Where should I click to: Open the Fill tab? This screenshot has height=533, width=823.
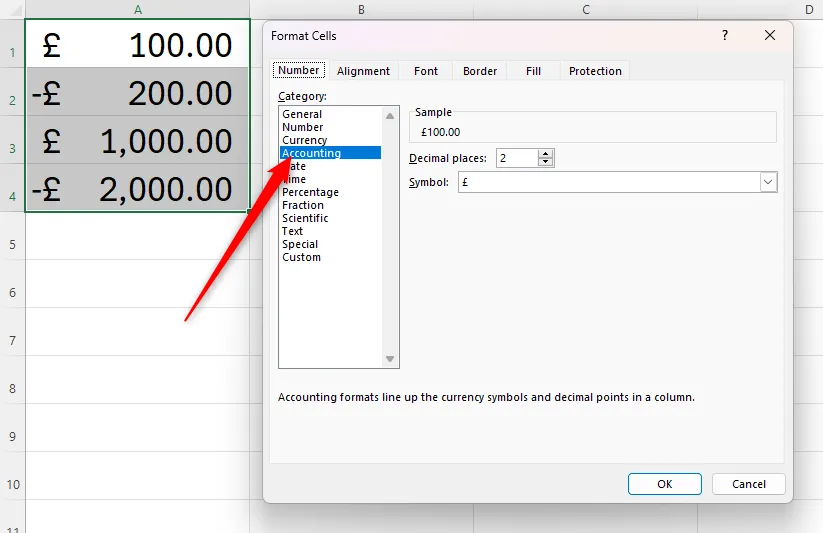pyautogui.click(x=533, y=71)
